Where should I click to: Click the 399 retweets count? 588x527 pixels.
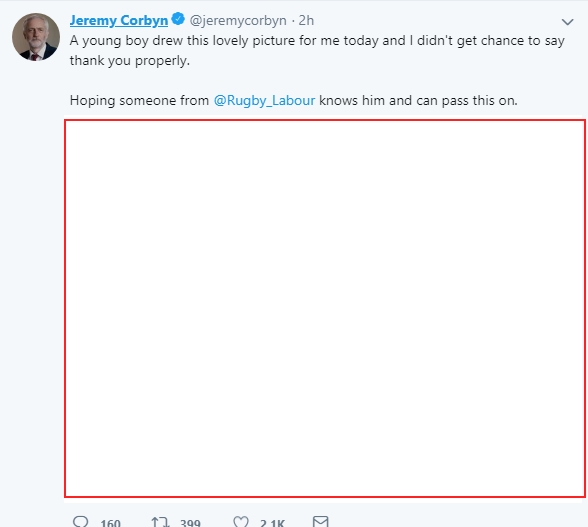tap(190, 522)
